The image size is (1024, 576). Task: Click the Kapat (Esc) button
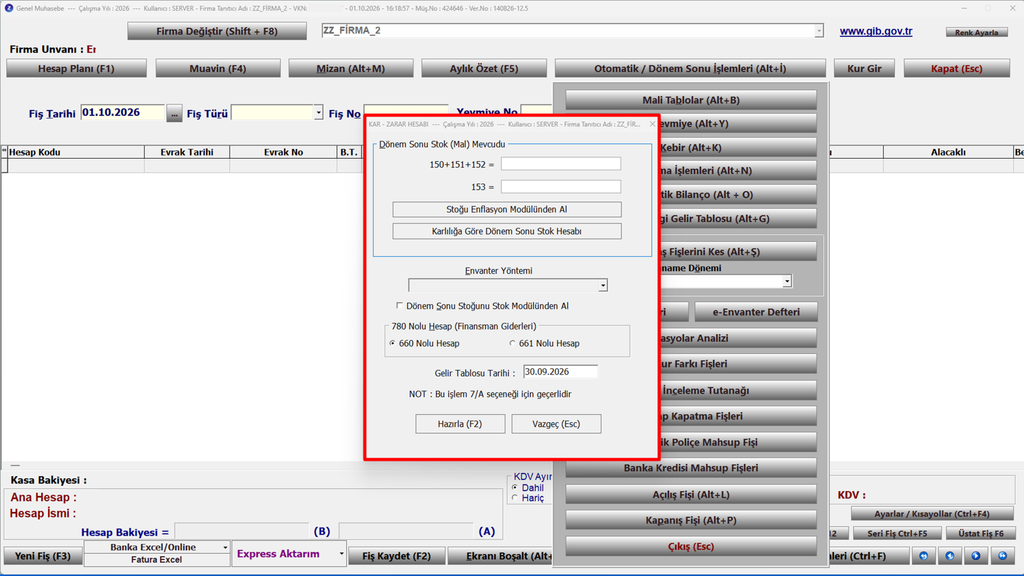pos(957,69)
